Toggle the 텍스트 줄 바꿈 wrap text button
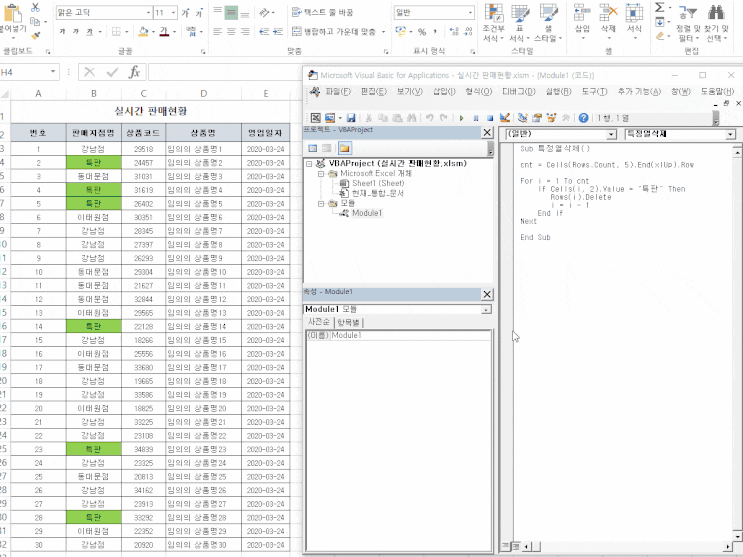The height and width of the screenshot is (557, 743). [x=322, y=12]
